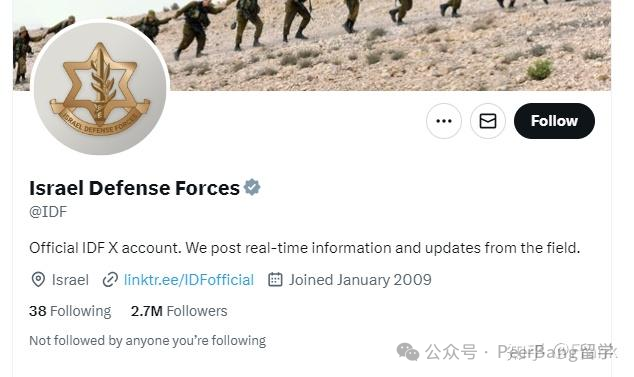634x377 pixels.
Task: Click the WeChat logo watermark icon
Action: click(408, 352)
